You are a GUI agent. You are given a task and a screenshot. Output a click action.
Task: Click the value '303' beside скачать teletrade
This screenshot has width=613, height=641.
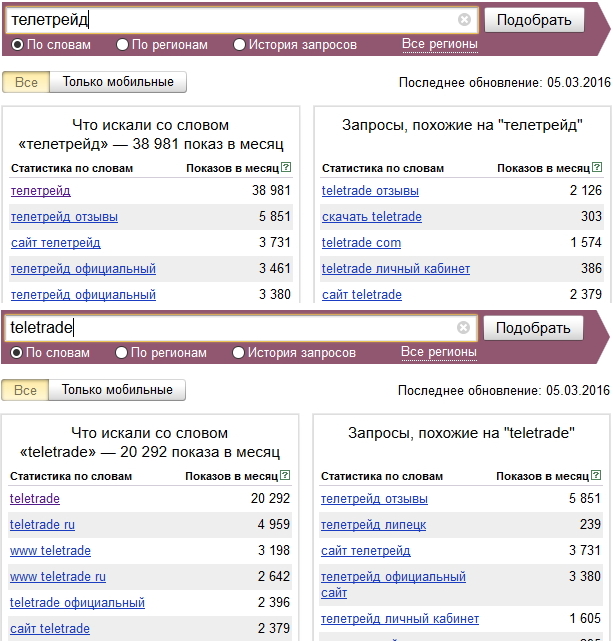[591, 216]
